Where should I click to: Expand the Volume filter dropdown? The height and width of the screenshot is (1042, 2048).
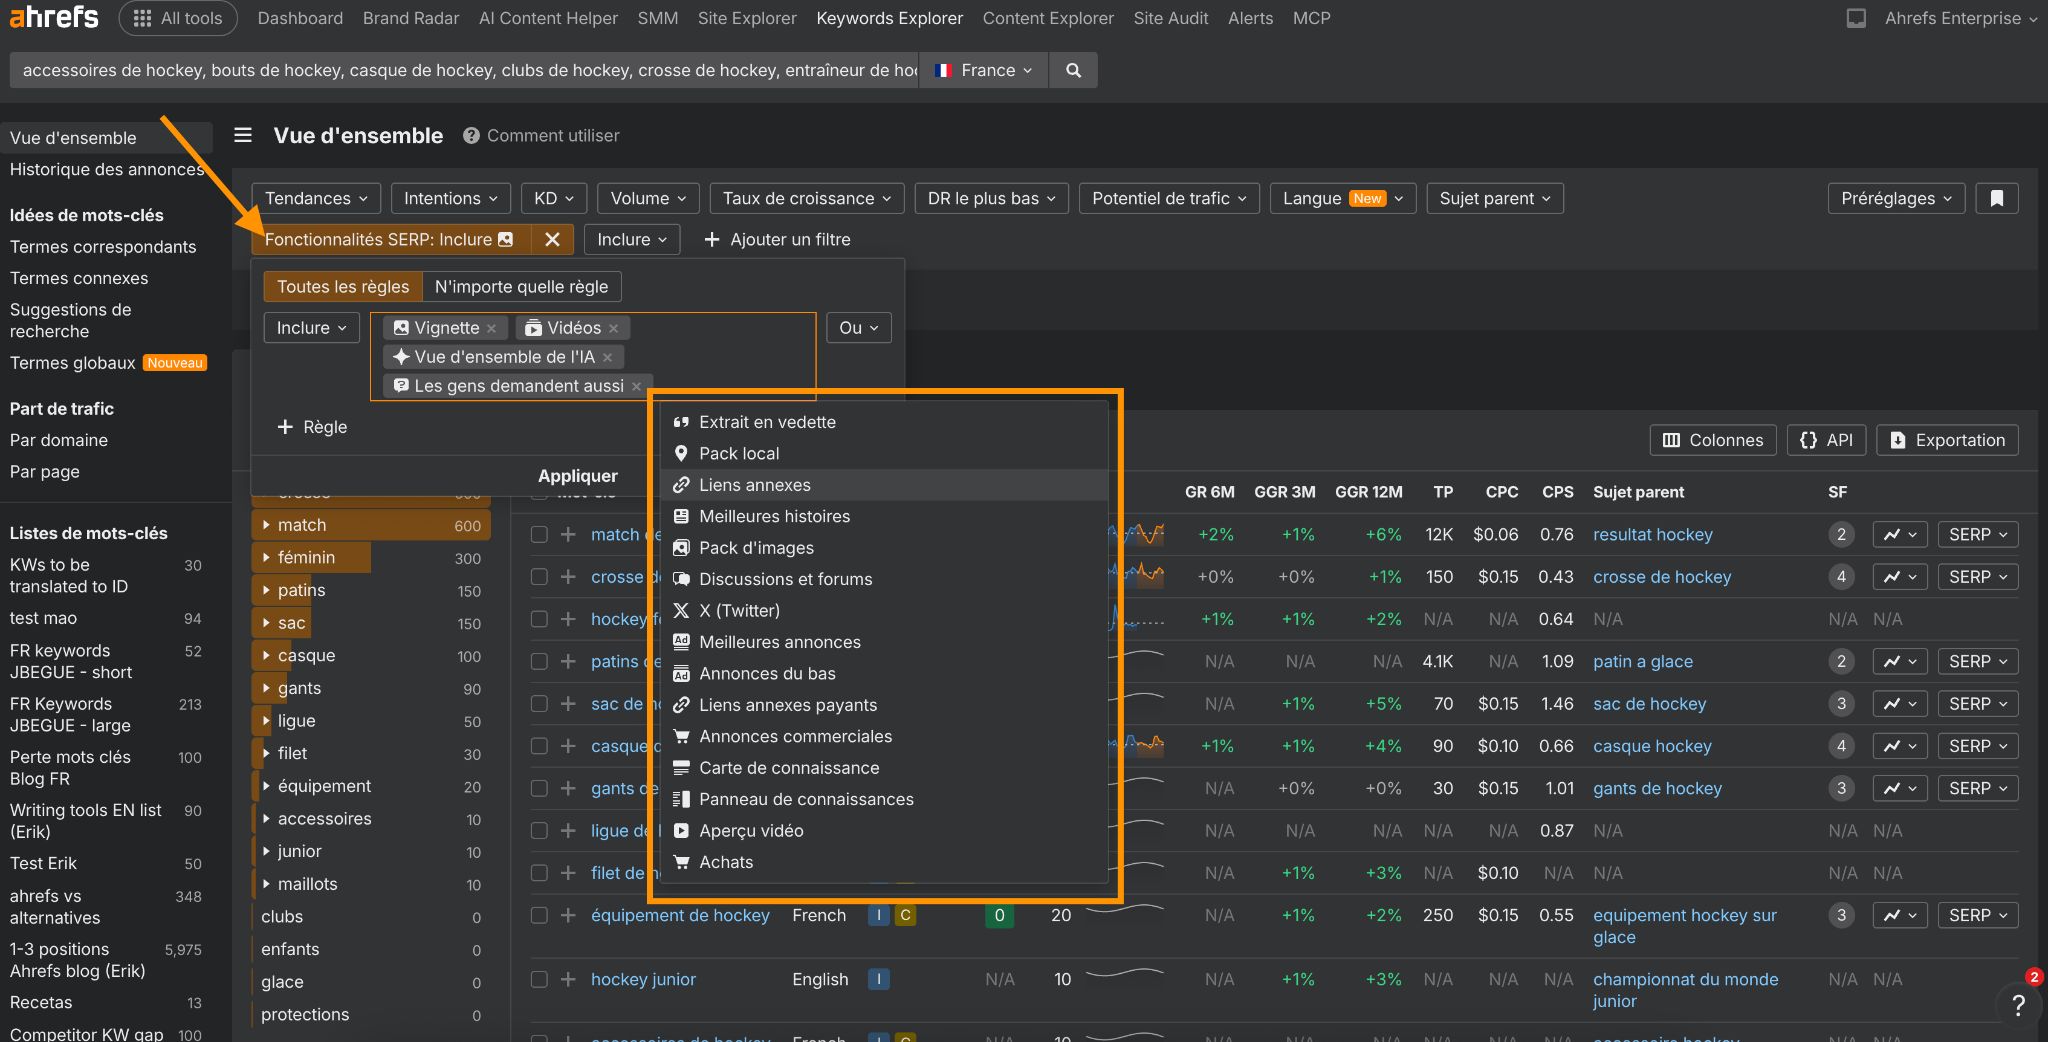click(x=648, y=198)
